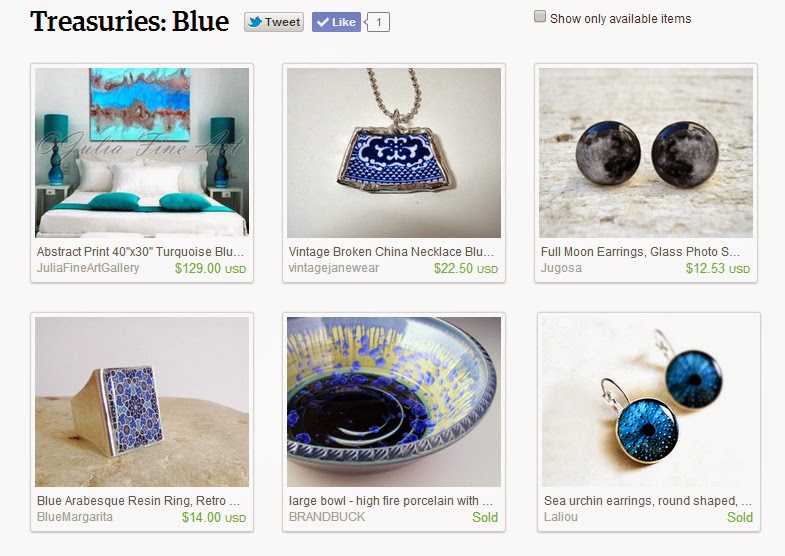The image size is (785, 556).
Task: Click the Vintage Broken China Necklace title
Action: click(x=391, y=252)
